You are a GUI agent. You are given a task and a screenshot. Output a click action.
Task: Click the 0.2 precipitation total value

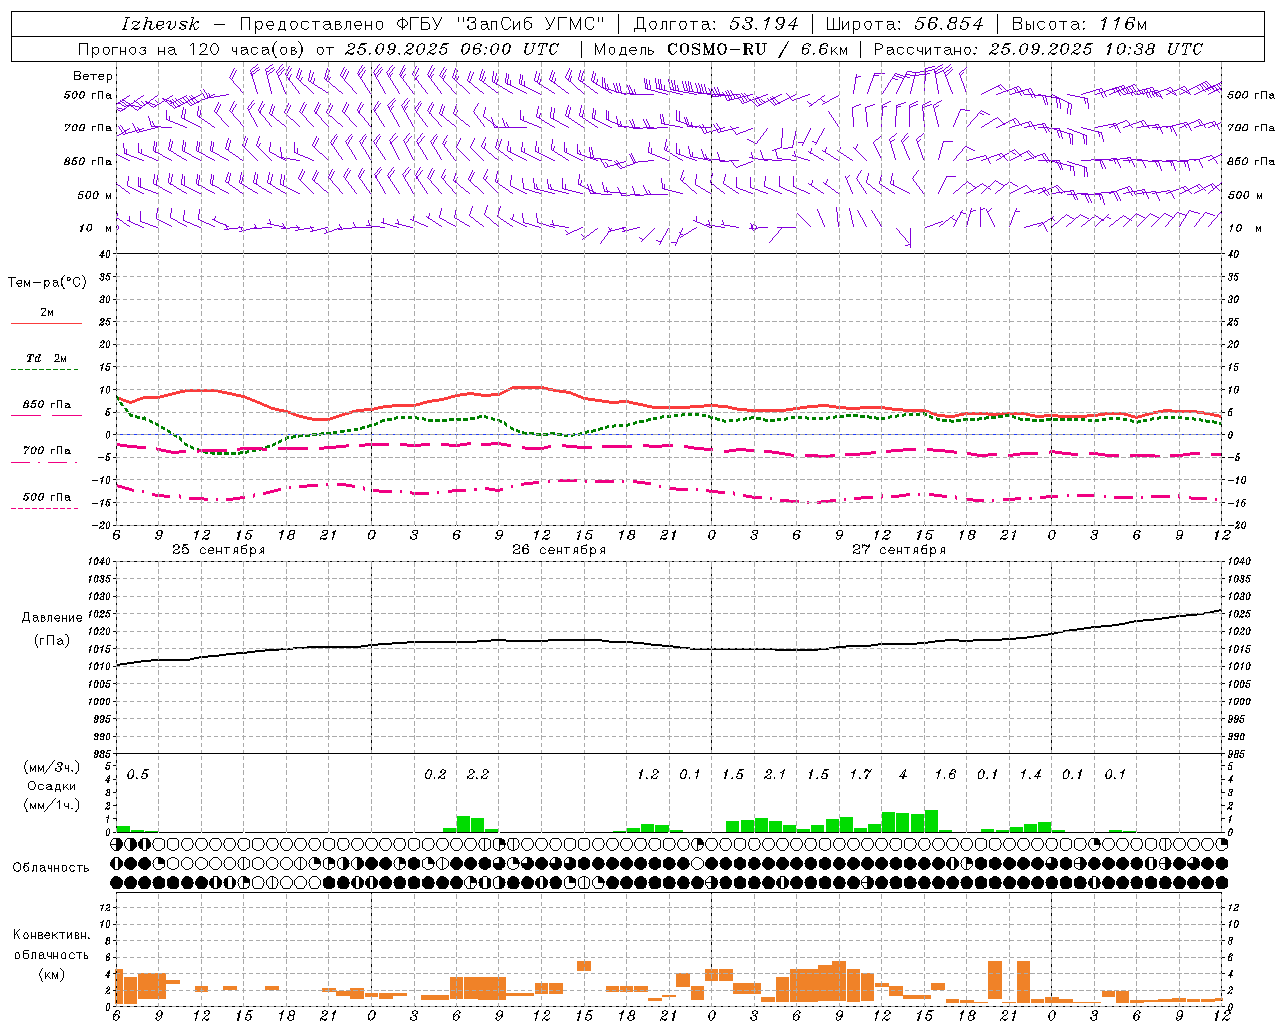[435, 775]
